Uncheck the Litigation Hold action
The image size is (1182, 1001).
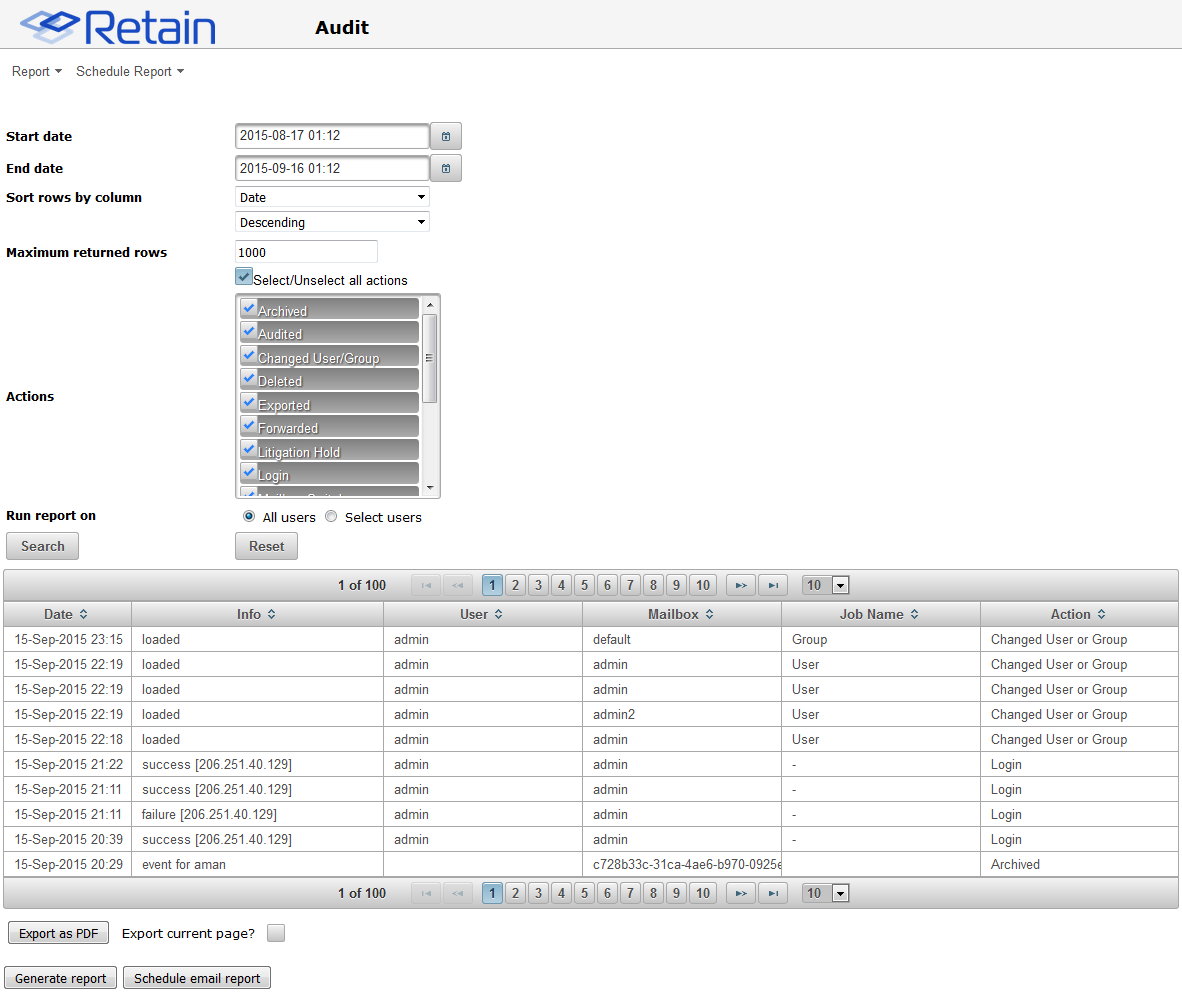[x=249, y=450]
